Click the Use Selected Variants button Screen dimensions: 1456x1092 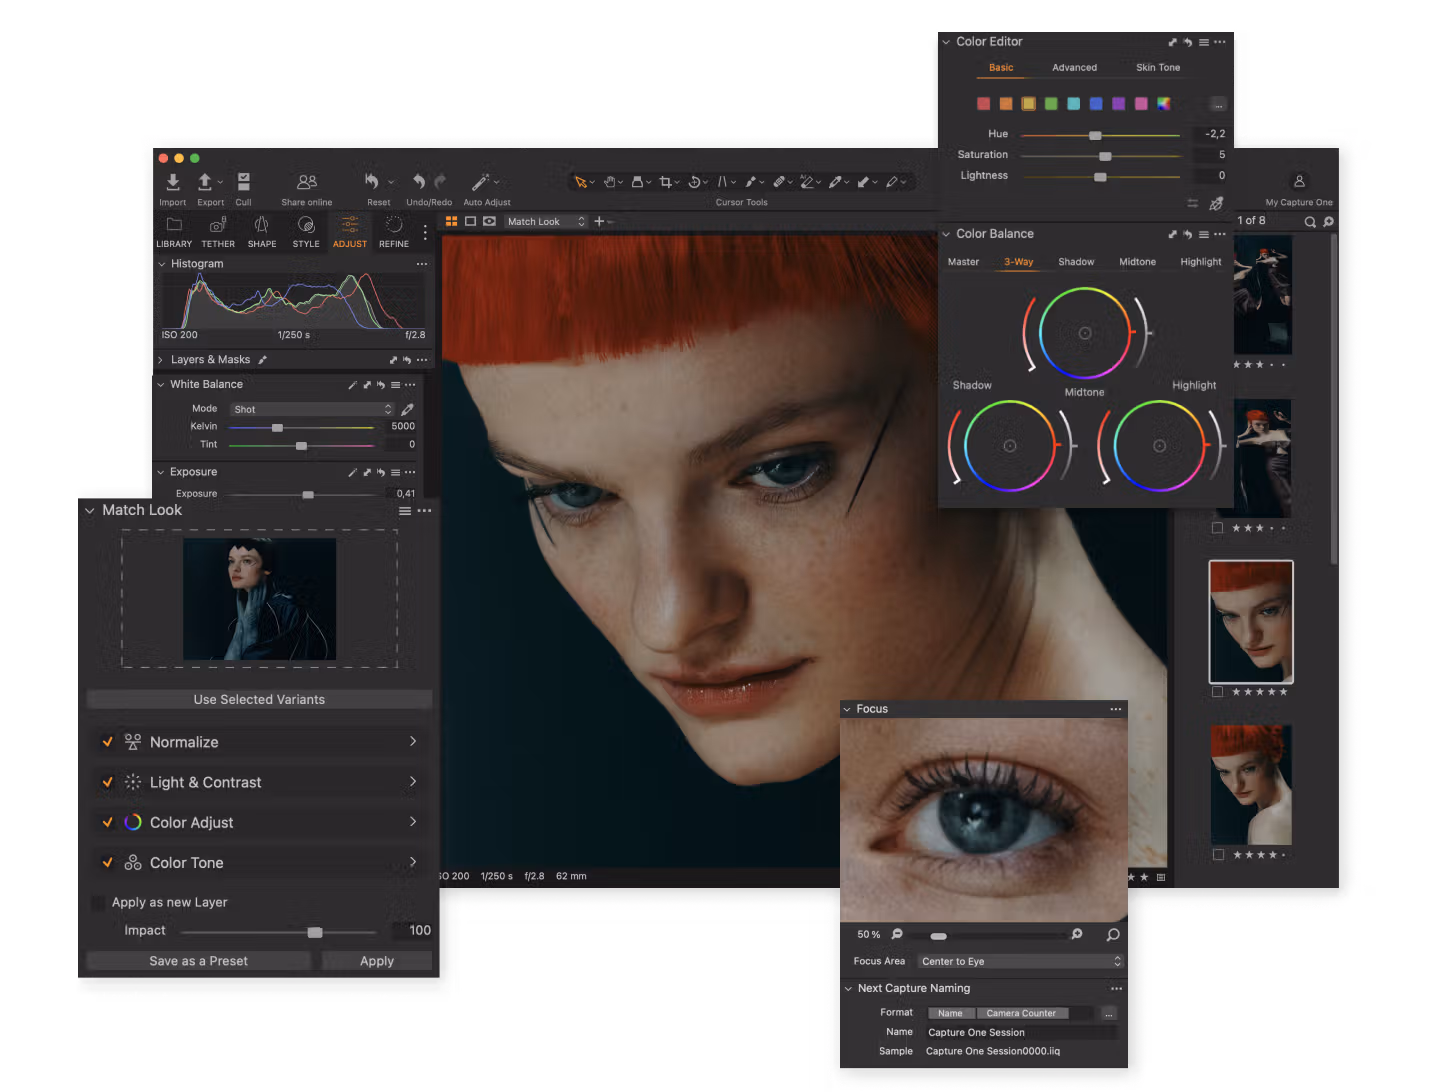pos(259,700)
